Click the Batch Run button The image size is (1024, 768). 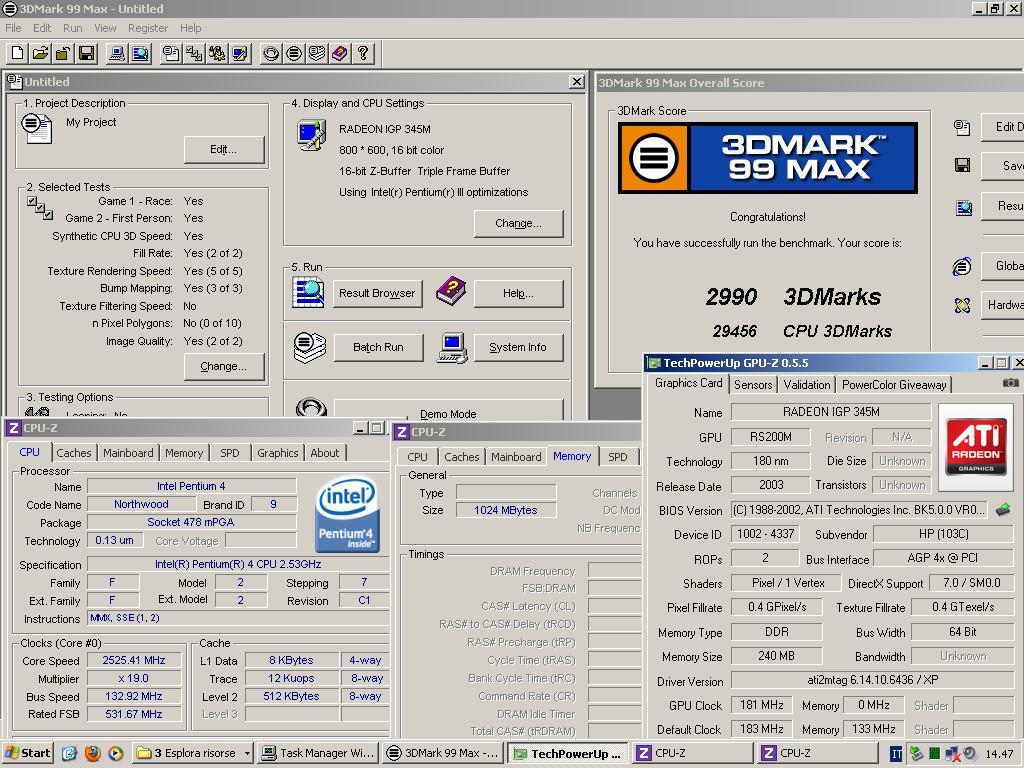coord(378,347)
